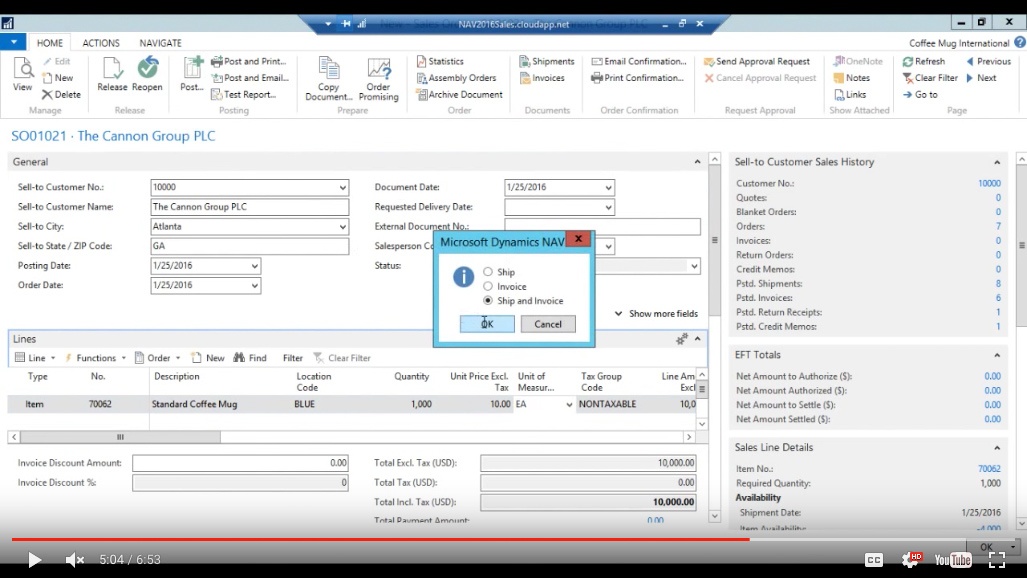1027x578 pixels.
Task: Choose Post and Email...
Action: pos(250,77)
